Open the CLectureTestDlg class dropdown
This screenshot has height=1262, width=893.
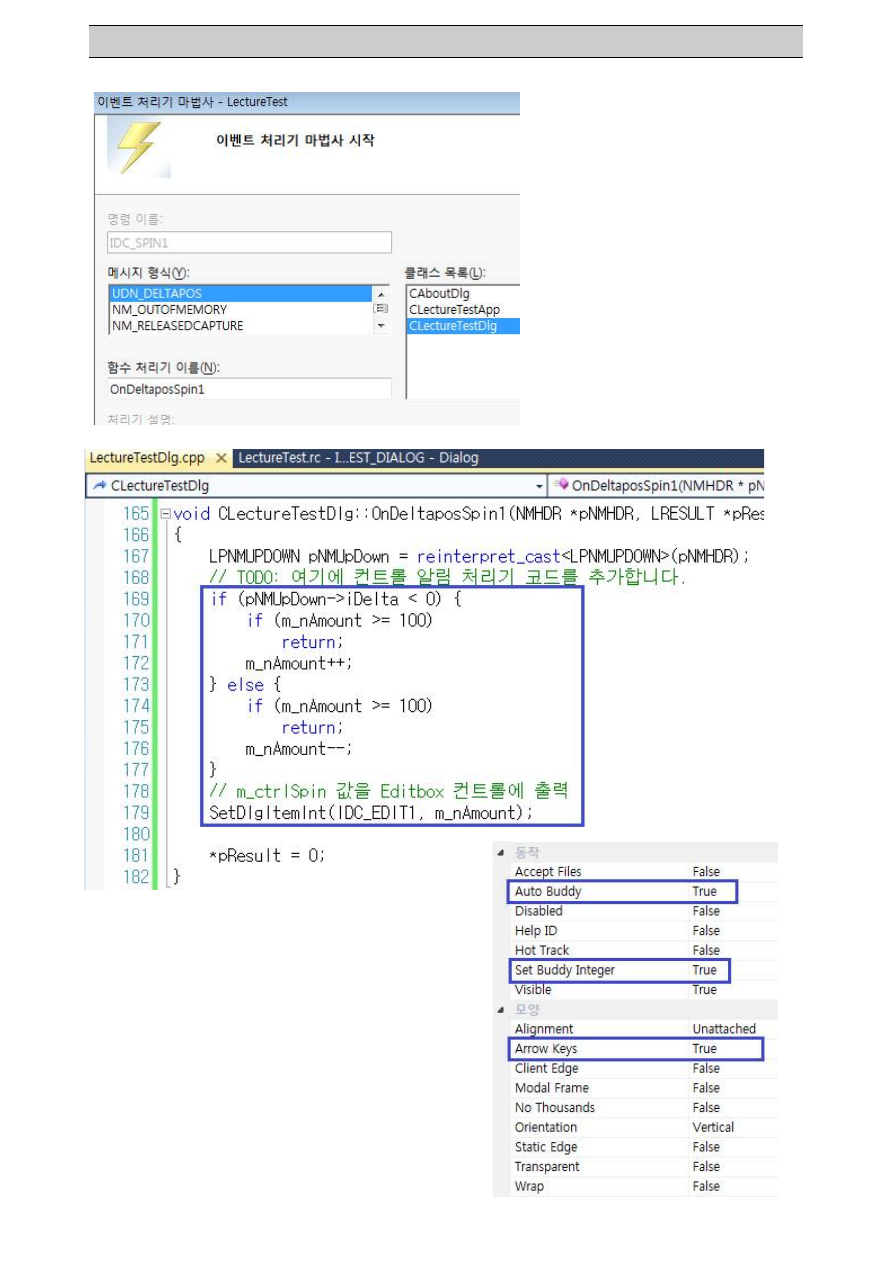540,486
